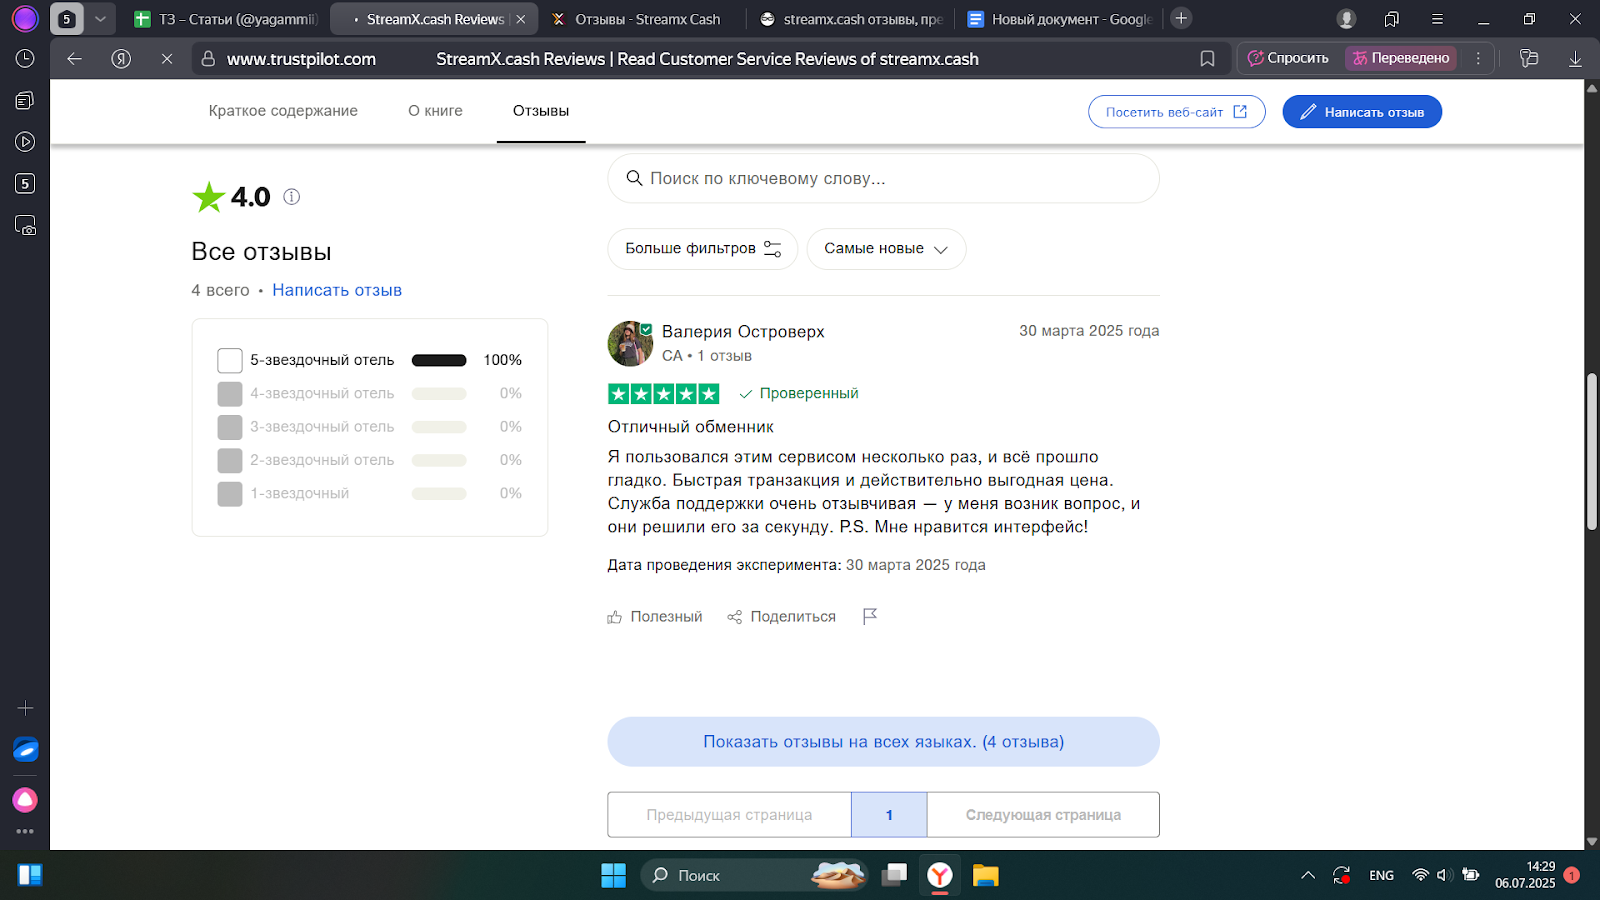Open the Самые новые sort dropdown
The width and height of the screenshot is (1600, 900).
886,249
